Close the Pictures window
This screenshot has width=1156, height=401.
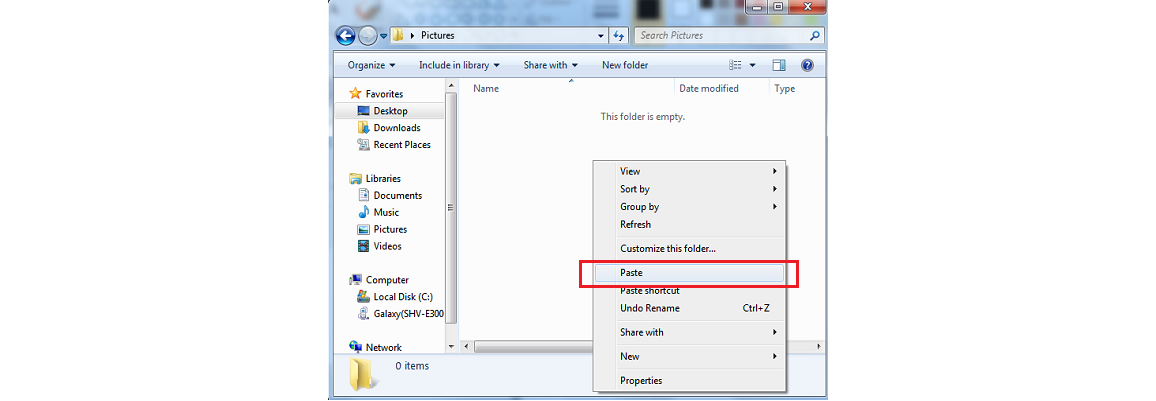point(805,6)
